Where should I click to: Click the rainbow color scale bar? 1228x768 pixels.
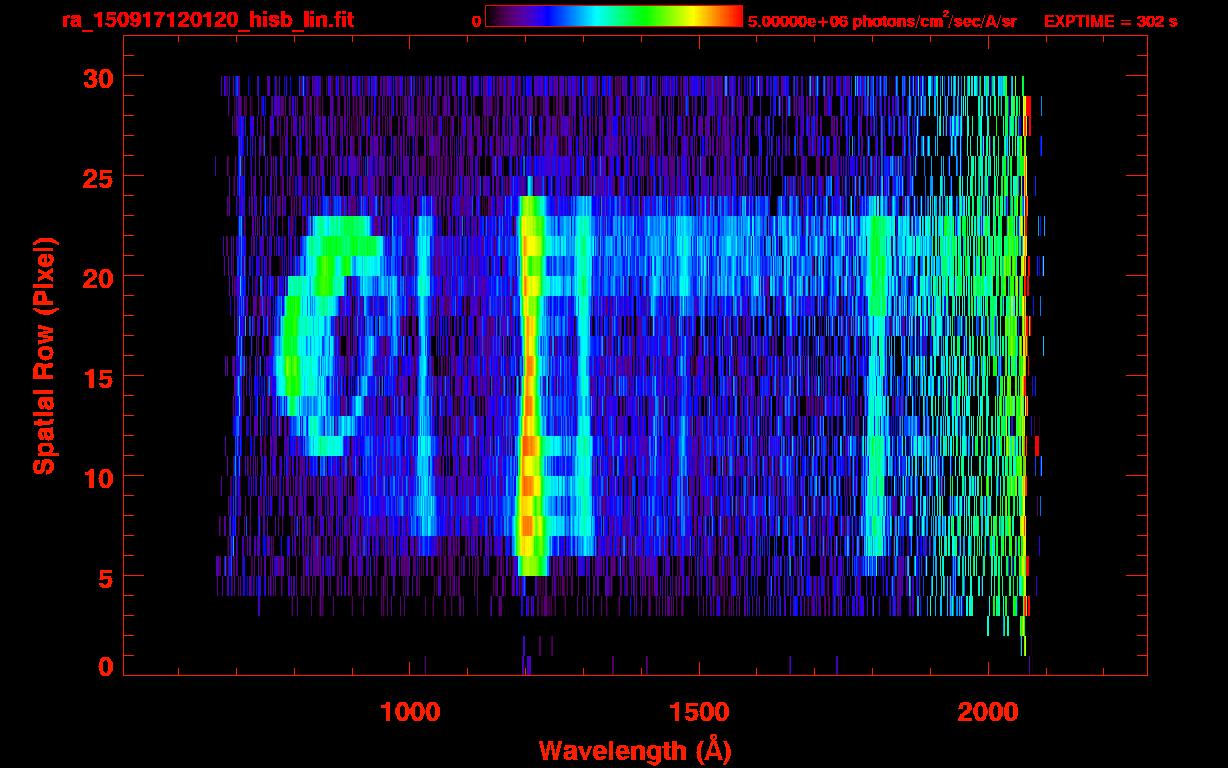coord(614,17)
